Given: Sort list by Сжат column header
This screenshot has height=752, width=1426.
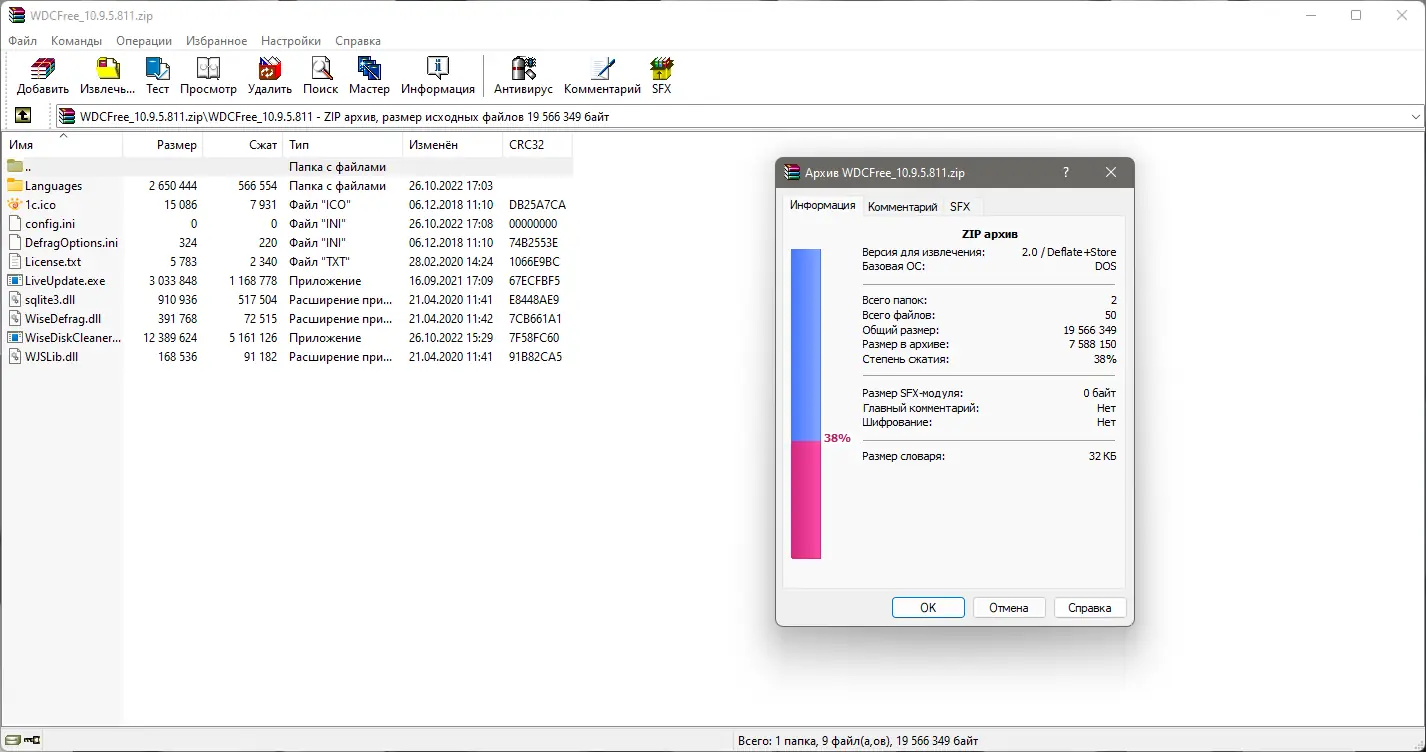Looking at the screenshot, I should (243, 145).
